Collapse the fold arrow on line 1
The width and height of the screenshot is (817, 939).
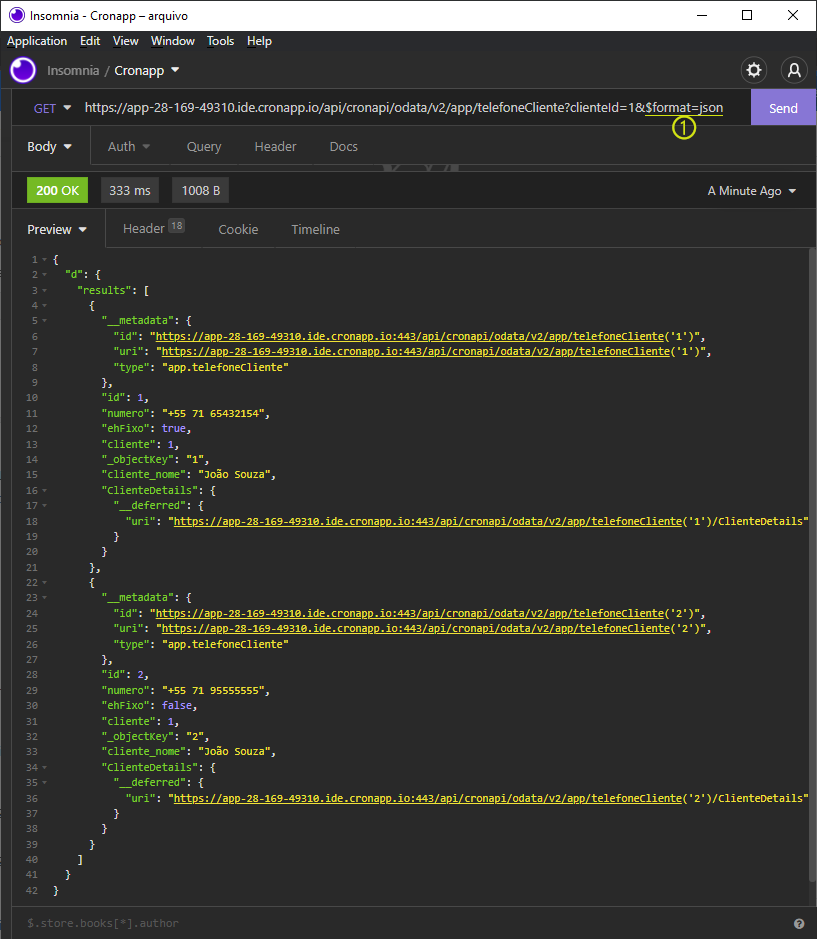[x=44, y=260]
